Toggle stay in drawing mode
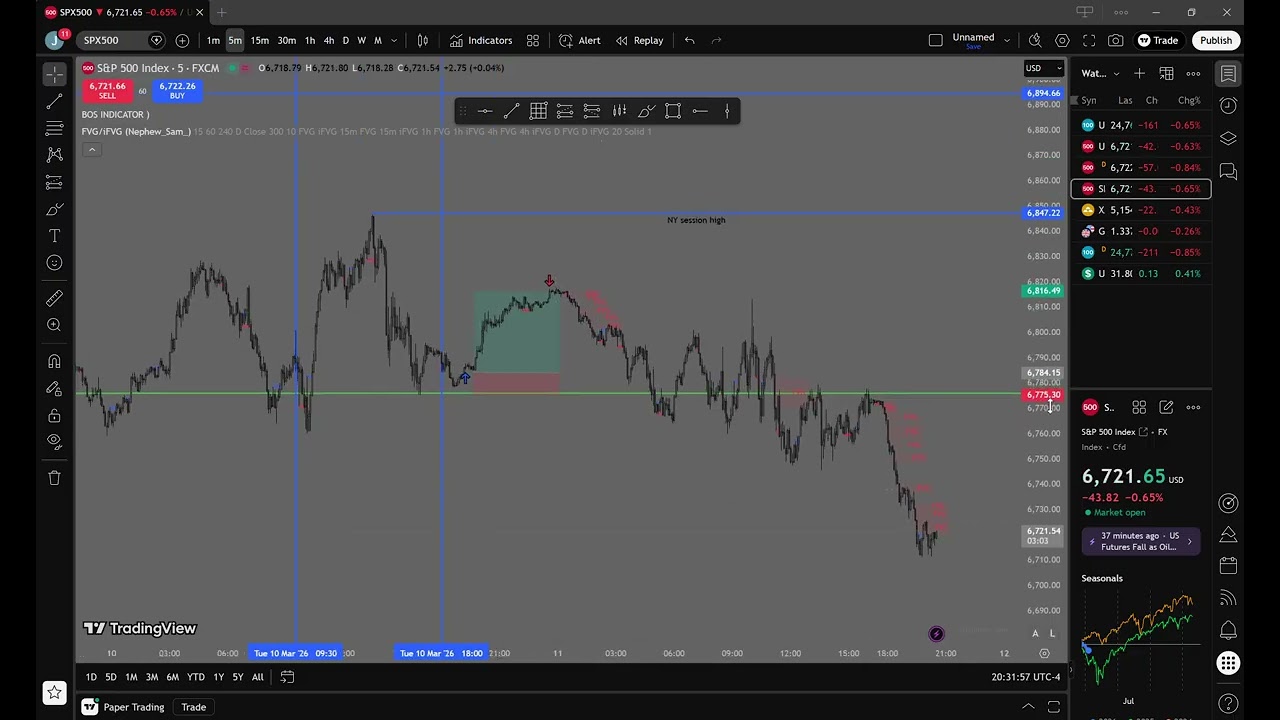Screen dimensions: 1280x720 click(54, 388)
